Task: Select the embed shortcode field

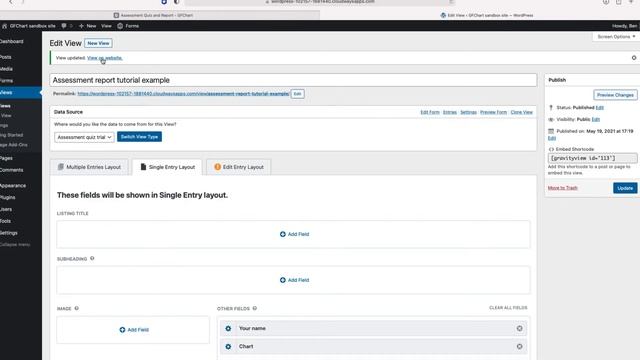Action: point(592,158)
